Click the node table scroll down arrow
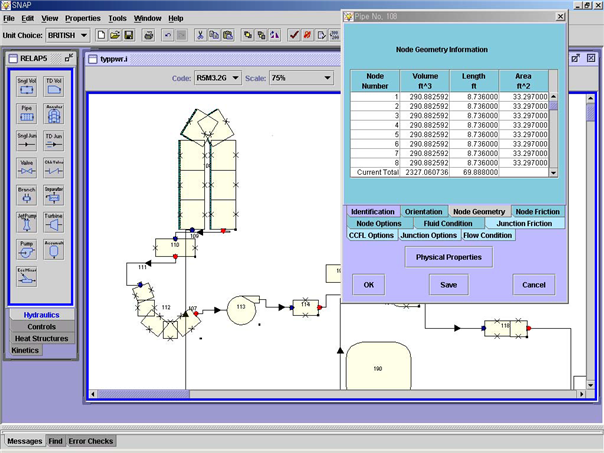604x453 pixels. (554, 173)
